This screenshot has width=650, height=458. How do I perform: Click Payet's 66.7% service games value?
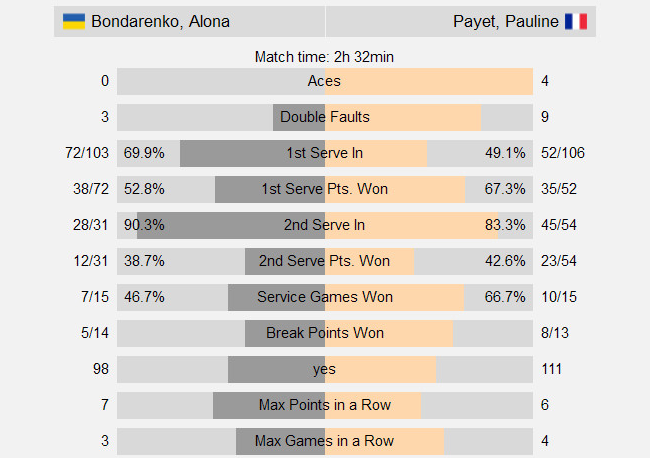pyautogui.click(x=505, y=297)
